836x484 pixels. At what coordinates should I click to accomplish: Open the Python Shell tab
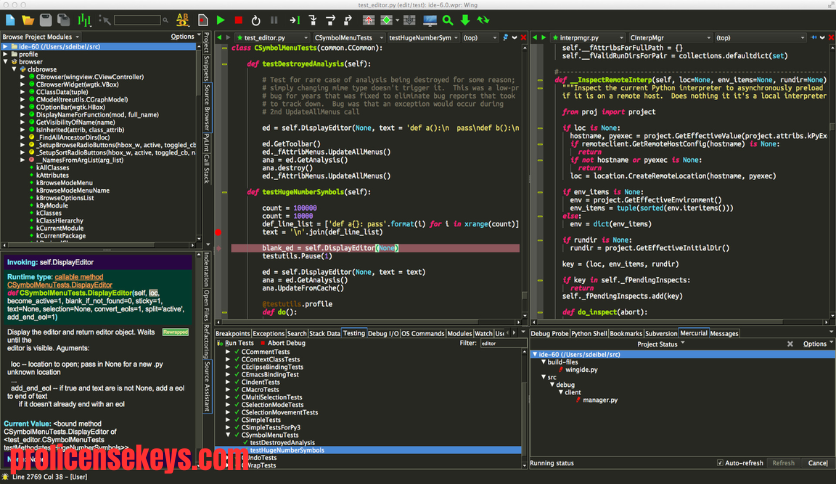tap(589, 333)
